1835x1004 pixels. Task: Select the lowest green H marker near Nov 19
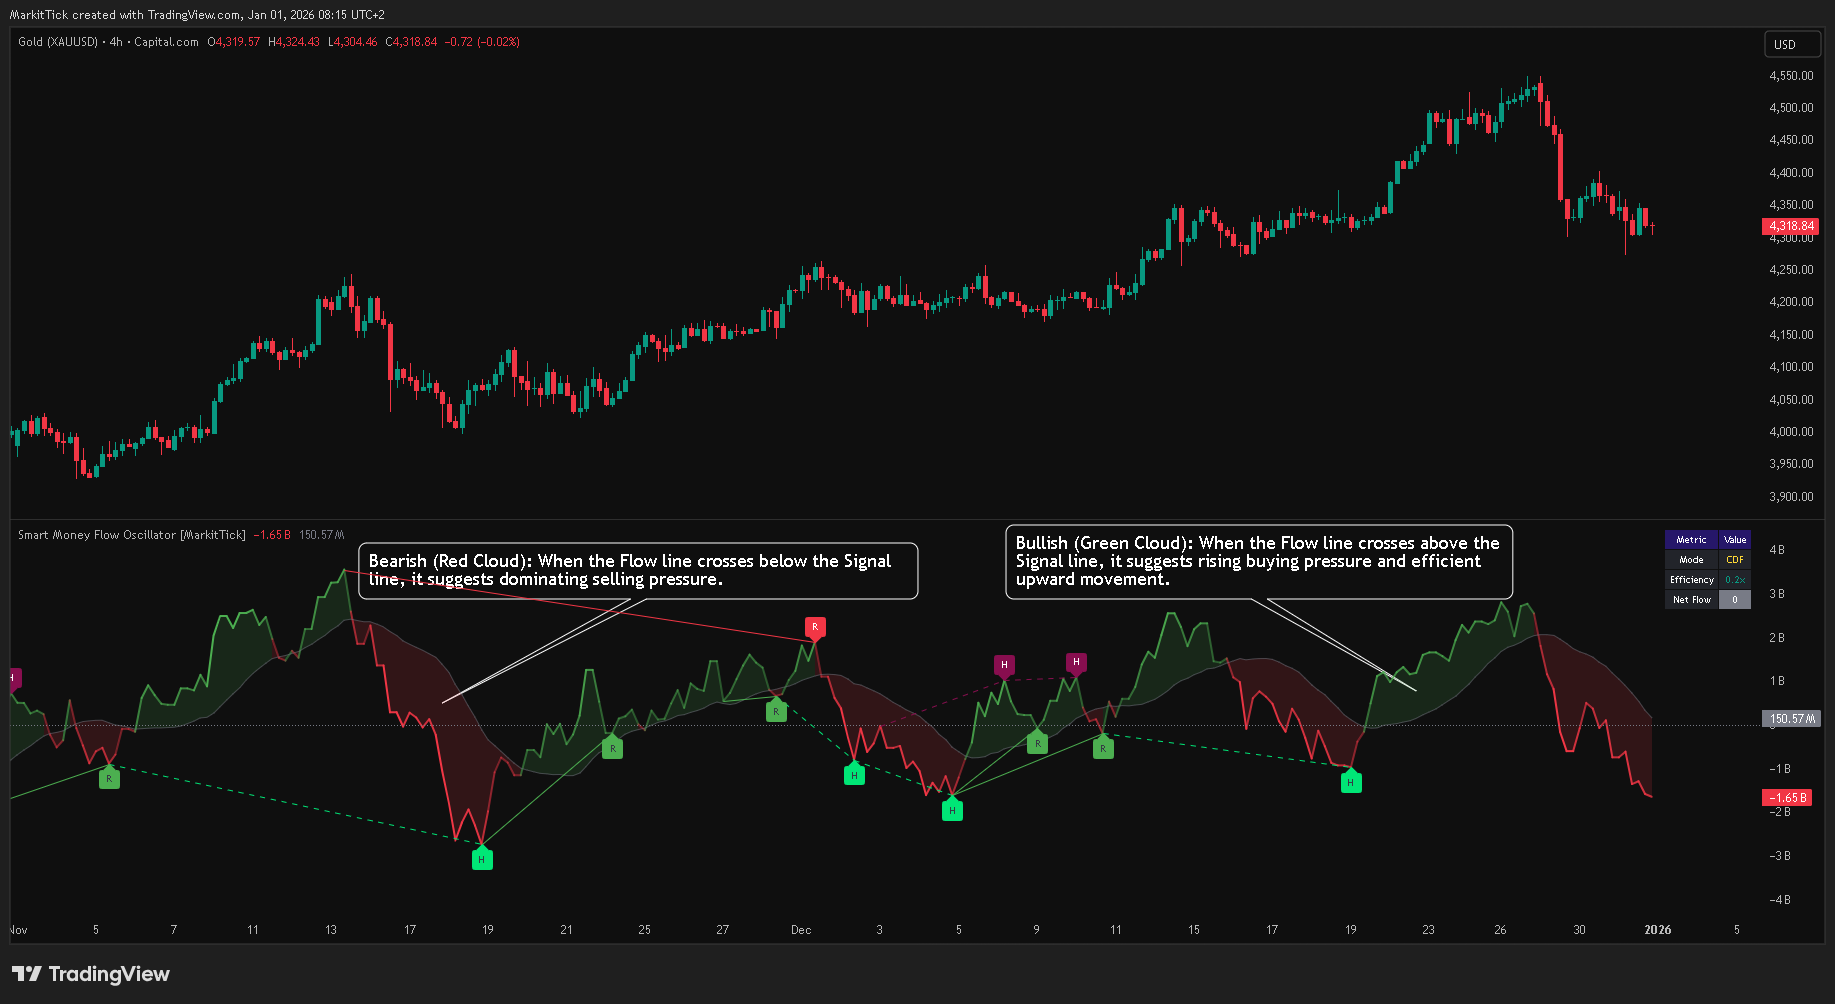pyautogui.click(x=482, y=859)
